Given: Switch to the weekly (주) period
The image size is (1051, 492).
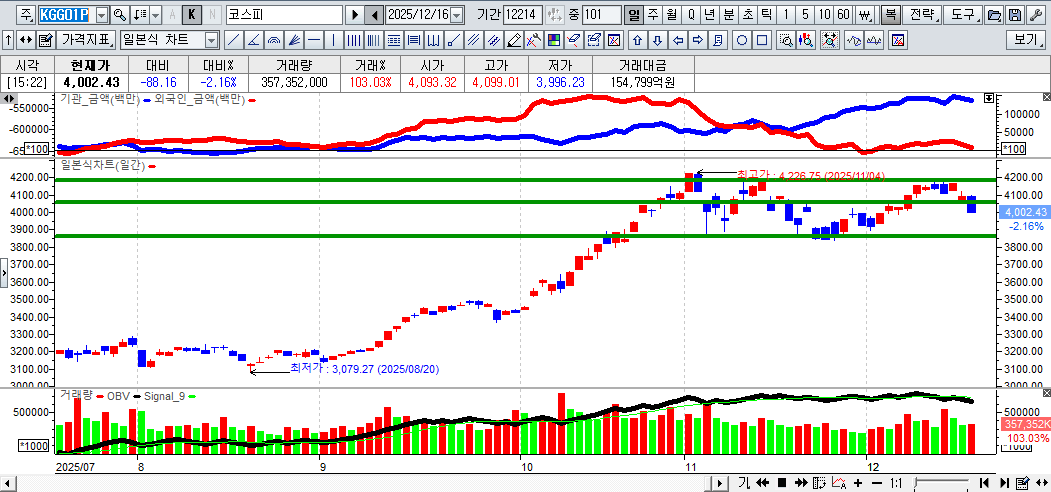Looking at the screenshot, I should pyautogui.click(x=652, y=15).
